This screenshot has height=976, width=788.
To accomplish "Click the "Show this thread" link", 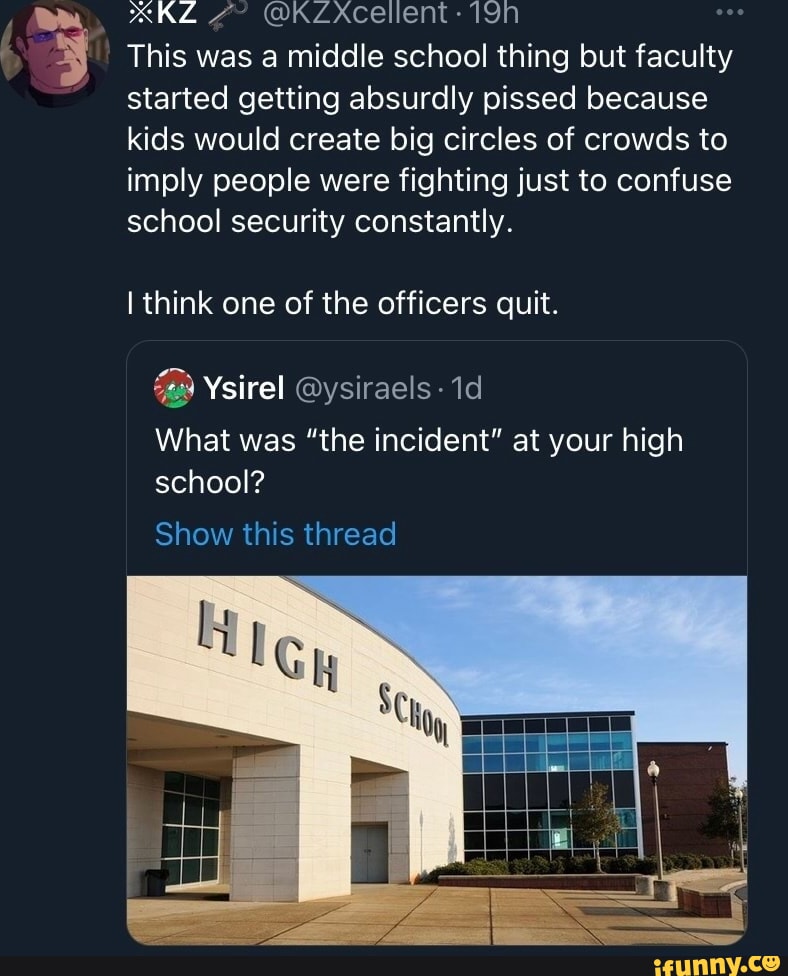I will [x=276, y=534].
